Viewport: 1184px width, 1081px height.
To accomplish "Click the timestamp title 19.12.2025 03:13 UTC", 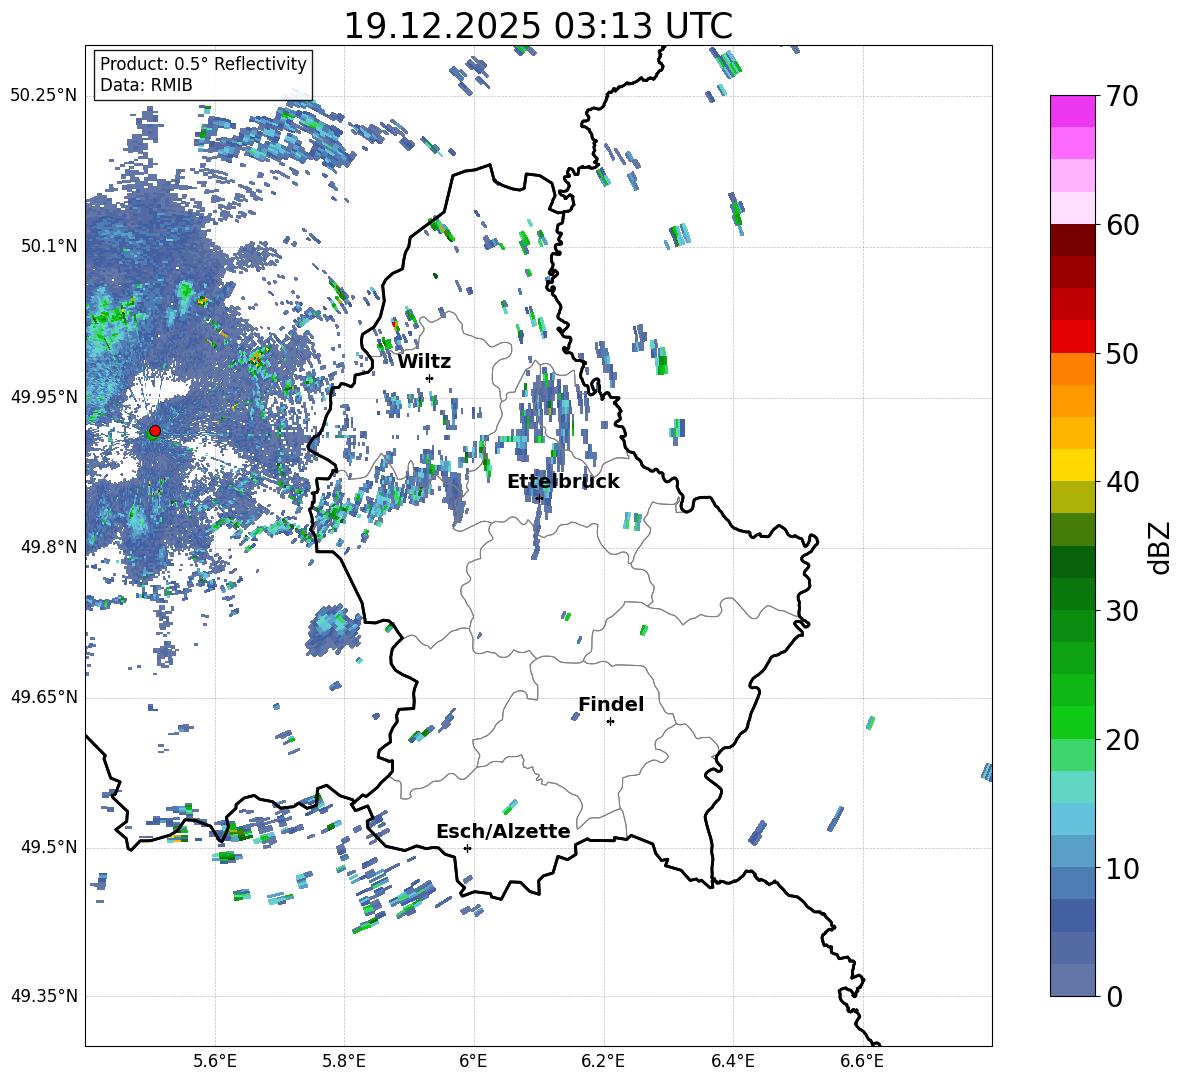I will [x=538, y=26].
